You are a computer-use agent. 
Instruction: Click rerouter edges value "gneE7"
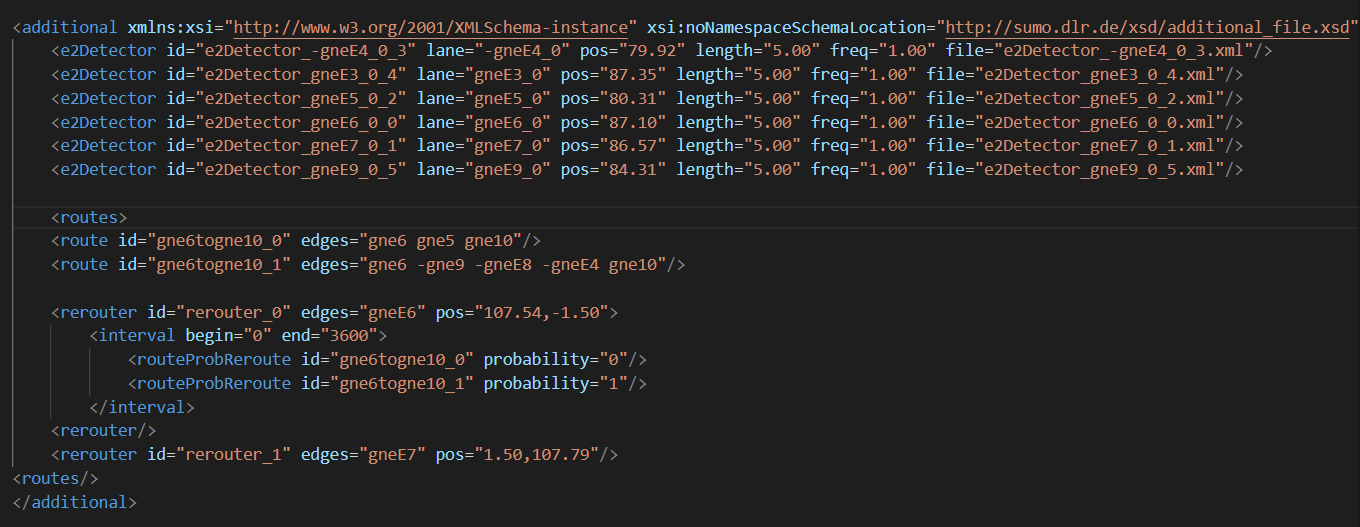[x=392, y=455]
